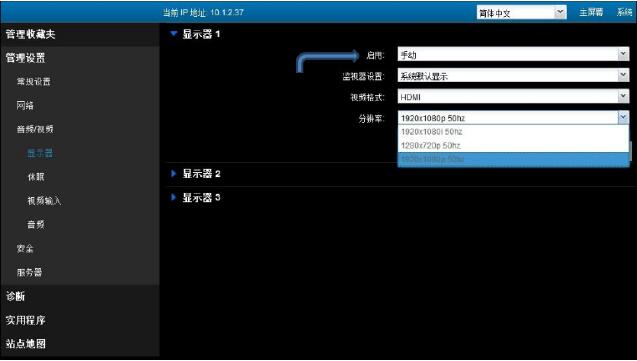Image resolution: width=637 pixels, height=361 pixels.
Task: Open the 休眠 settings item
Action: tap(36, 177)
